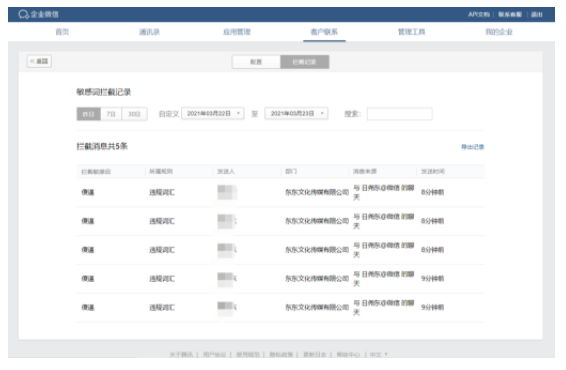The image size is (566, 370).
Task: Select the 拦截记录 toggle tab
Action: 305,62
